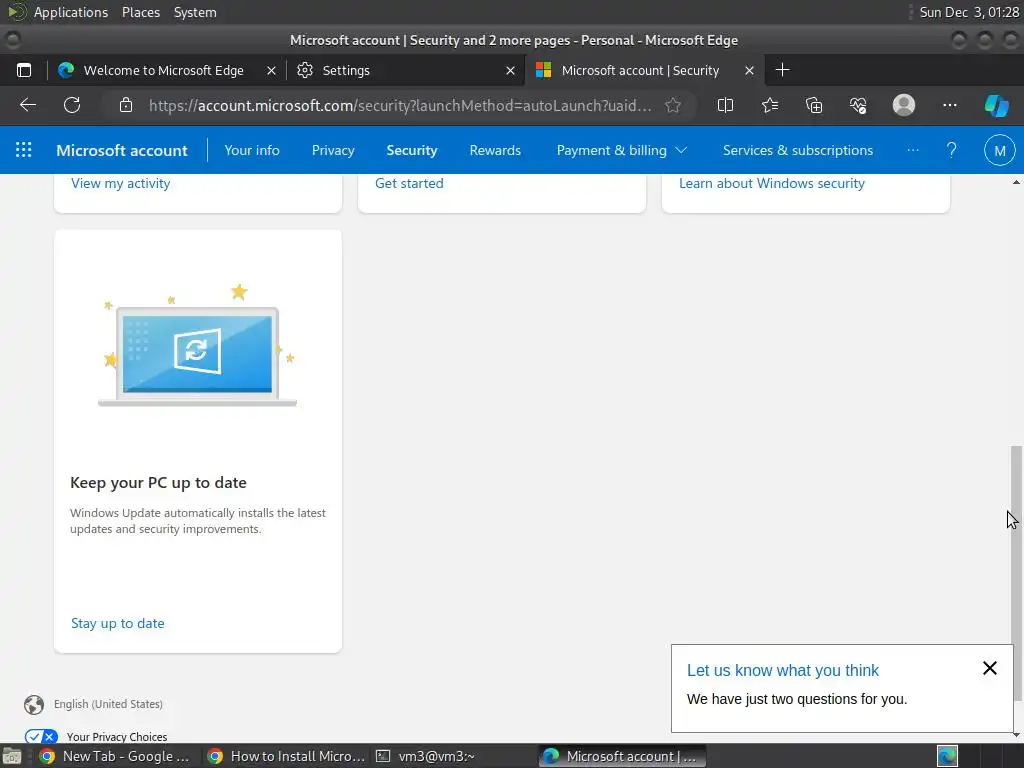
Task: Expand the Payment & billing dropdown
Action: (621, 150)
